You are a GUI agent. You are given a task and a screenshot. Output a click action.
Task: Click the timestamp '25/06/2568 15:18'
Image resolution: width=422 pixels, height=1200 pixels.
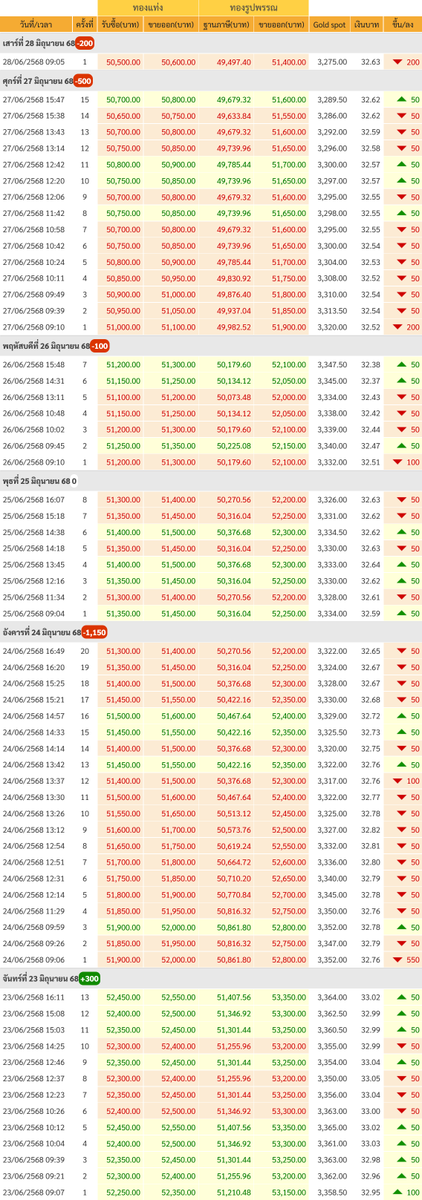[34, 516]
